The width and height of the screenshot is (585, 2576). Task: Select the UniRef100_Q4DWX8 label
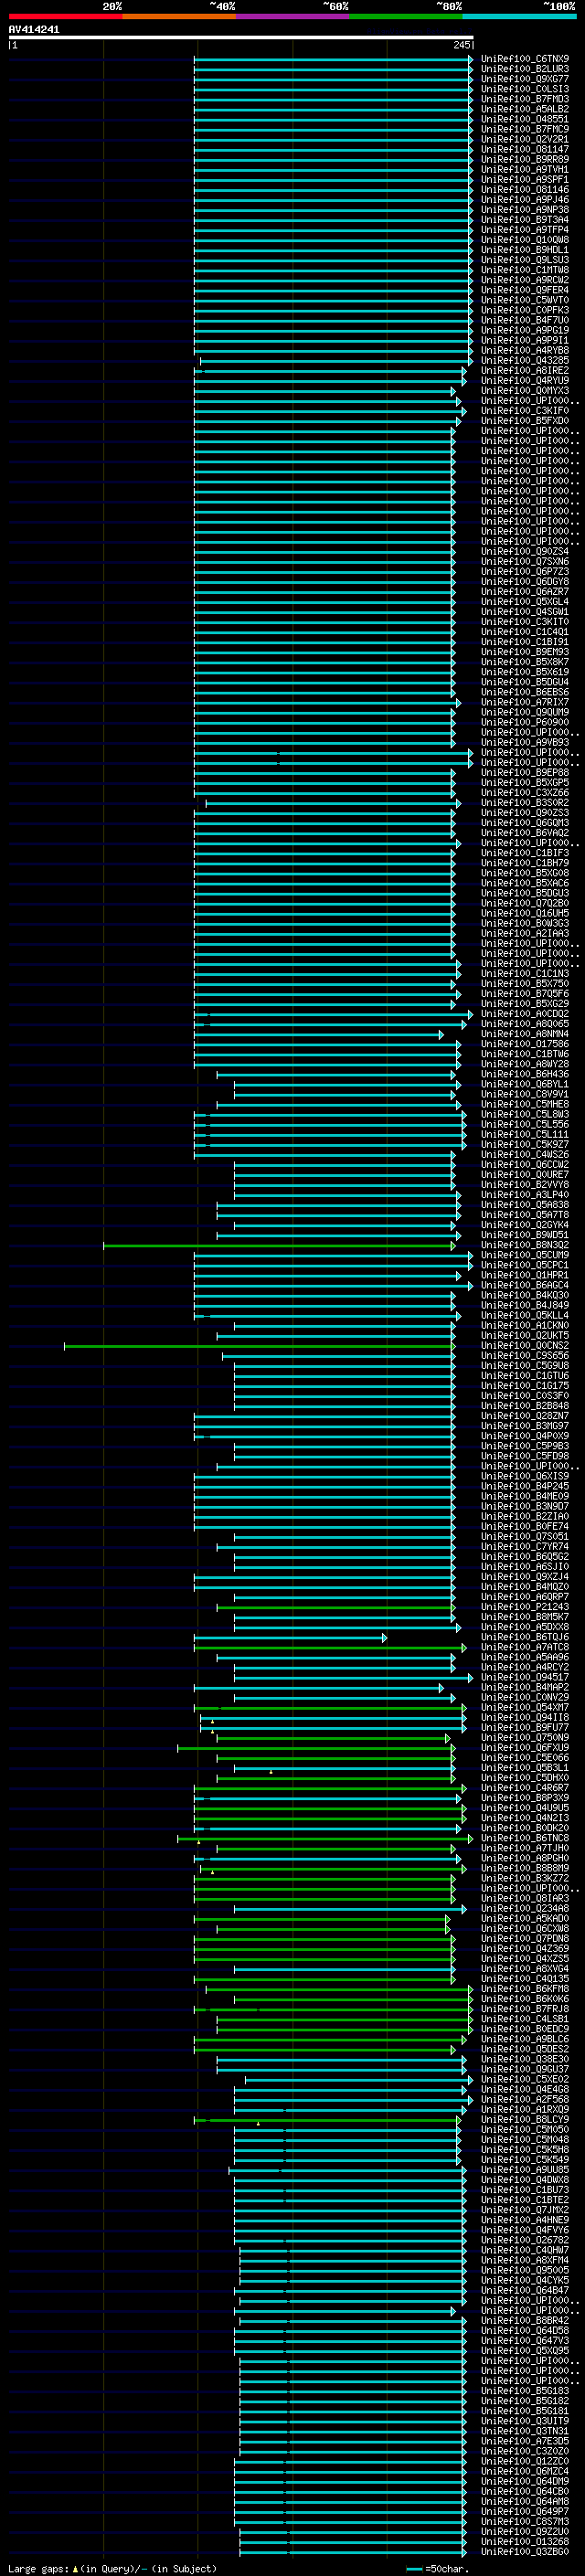point(525,2179)
